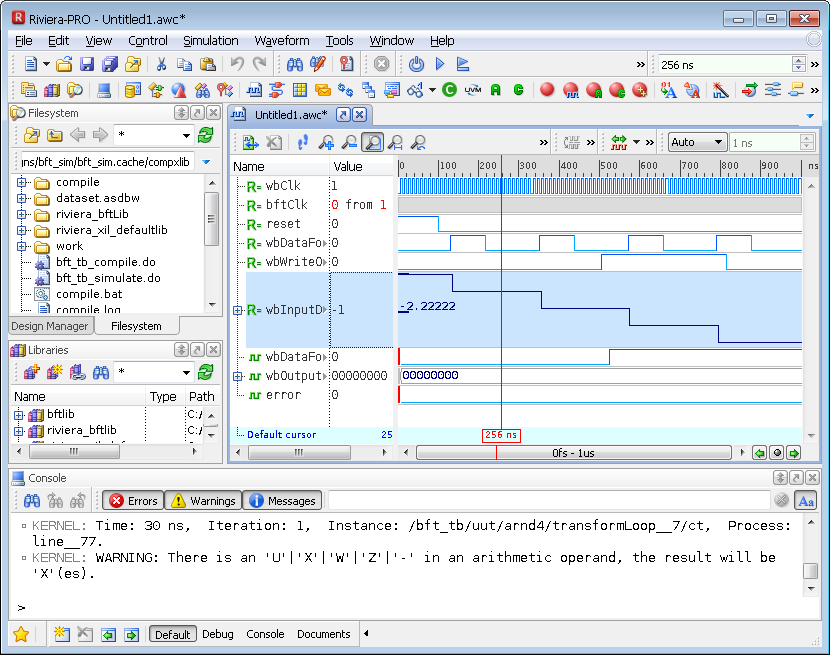Select the bft_tb_simulate.do file
The height and width of the screenshot is (655, 830).
point(108,278)
